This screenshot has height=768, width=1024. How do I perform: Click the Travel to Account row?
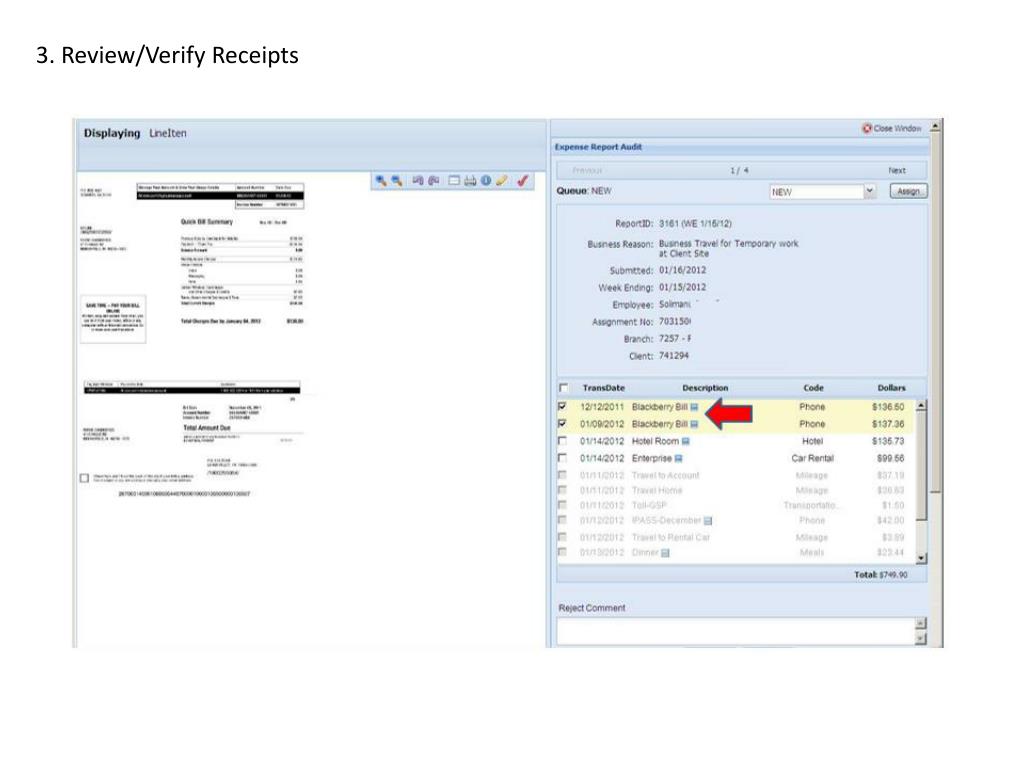tap(736, 475)
